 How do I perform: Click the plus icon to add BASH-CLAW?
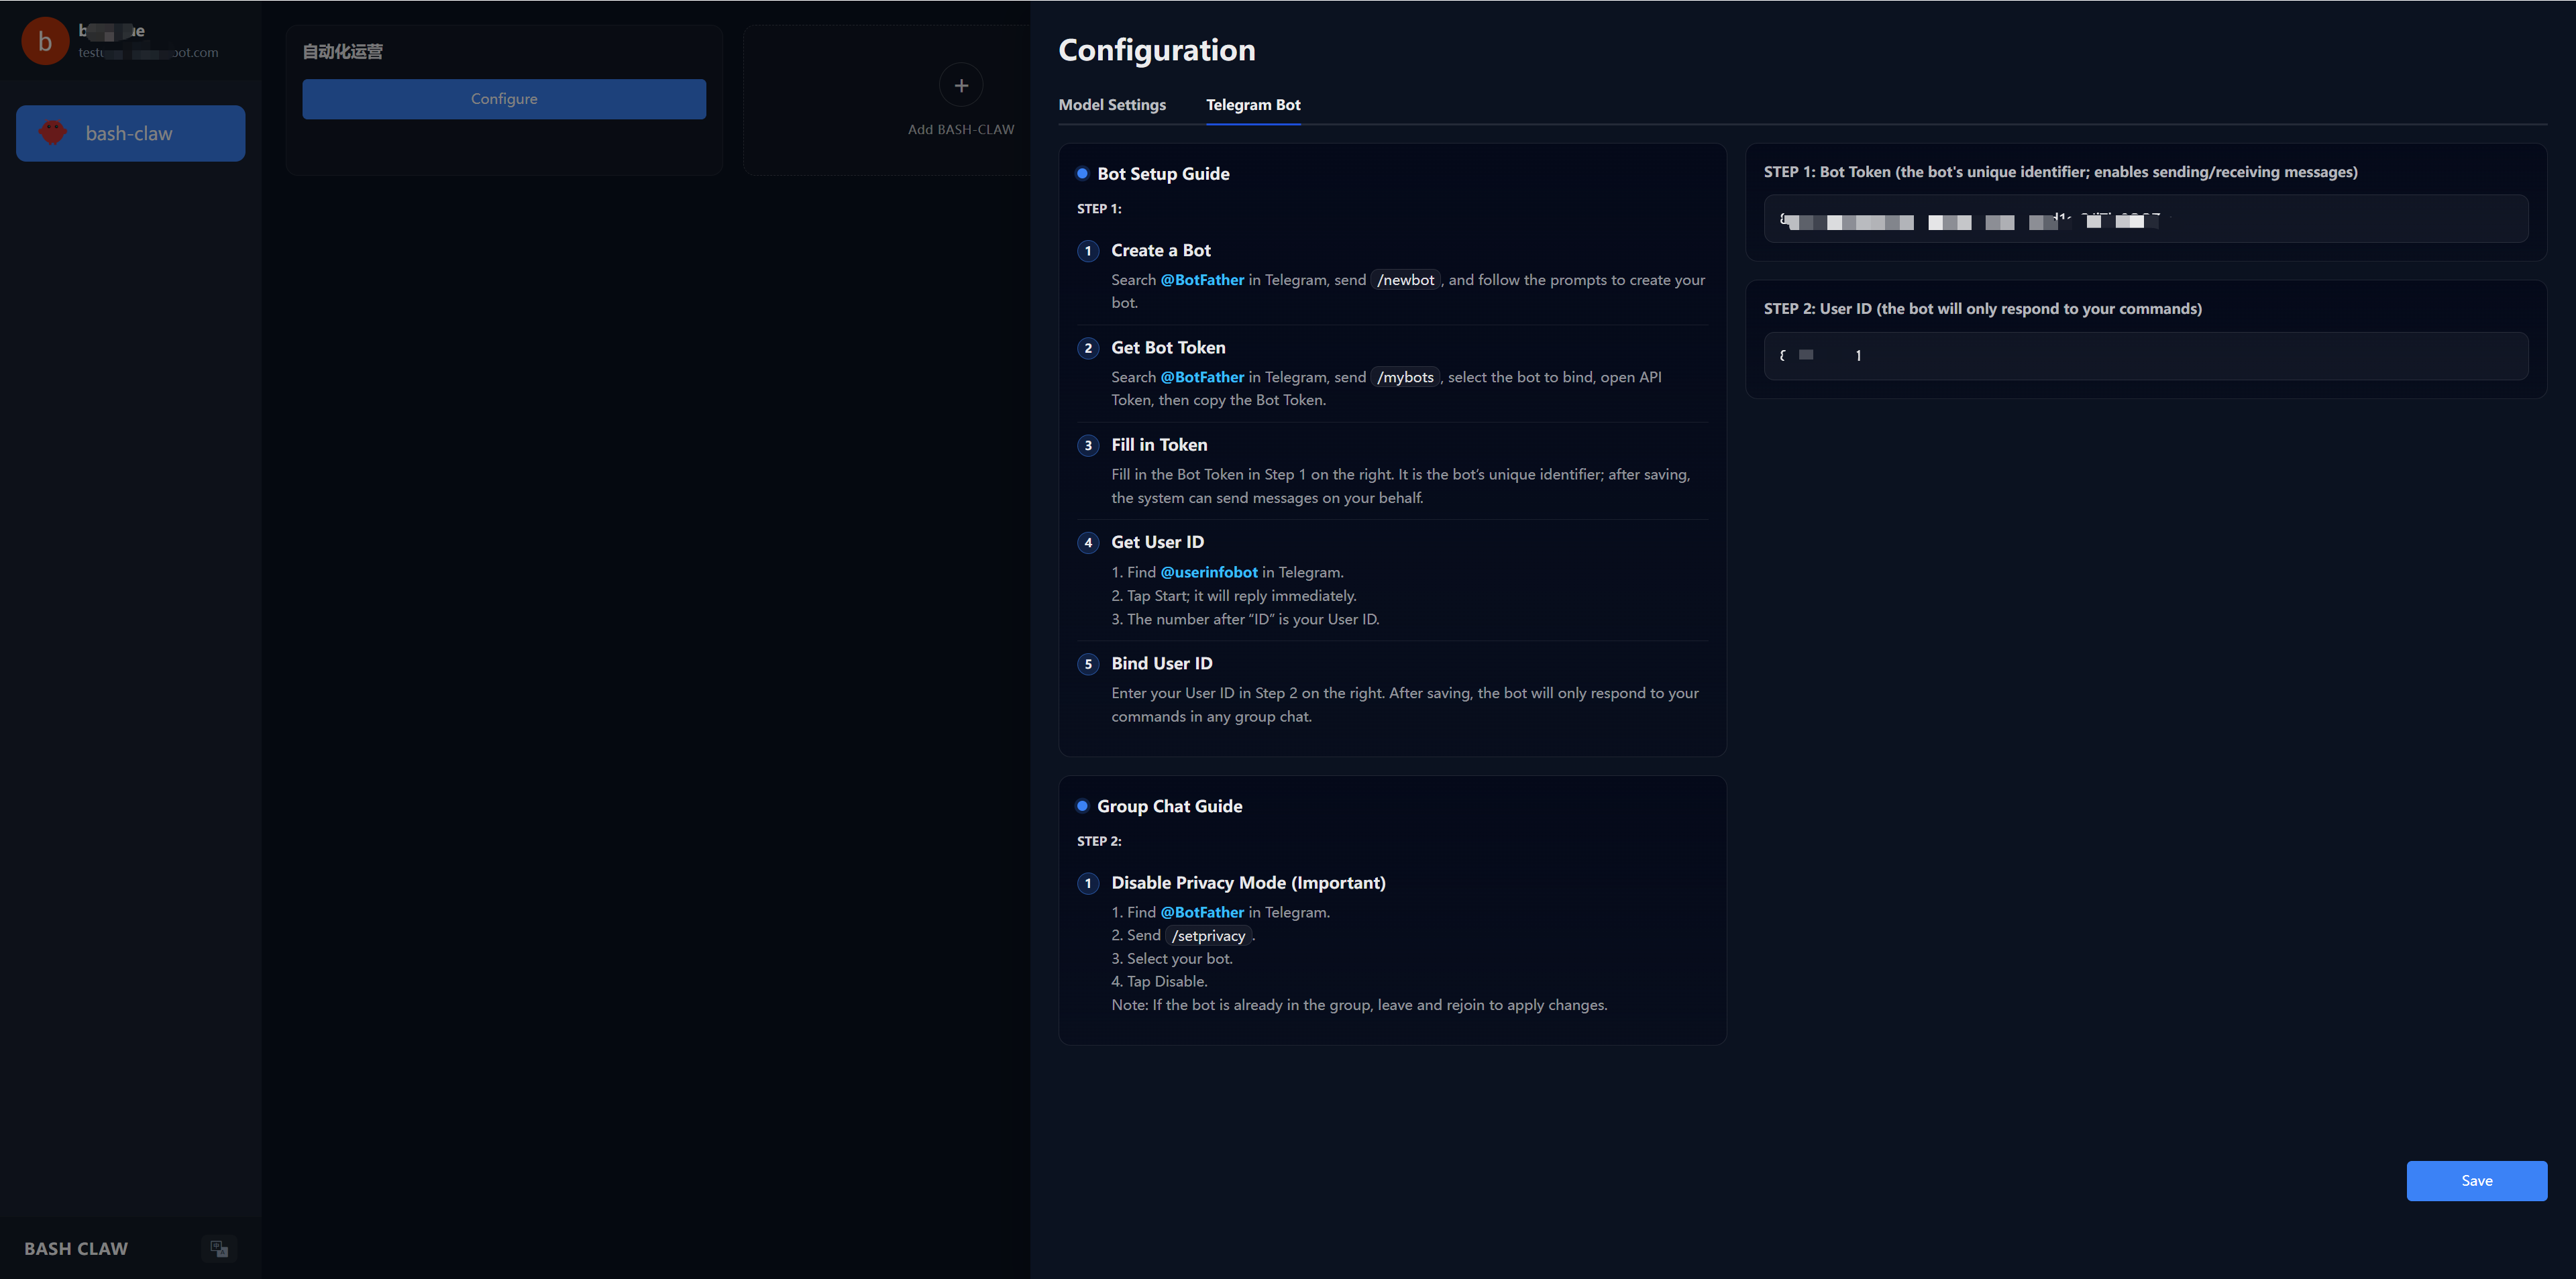(x=960, y=85)
